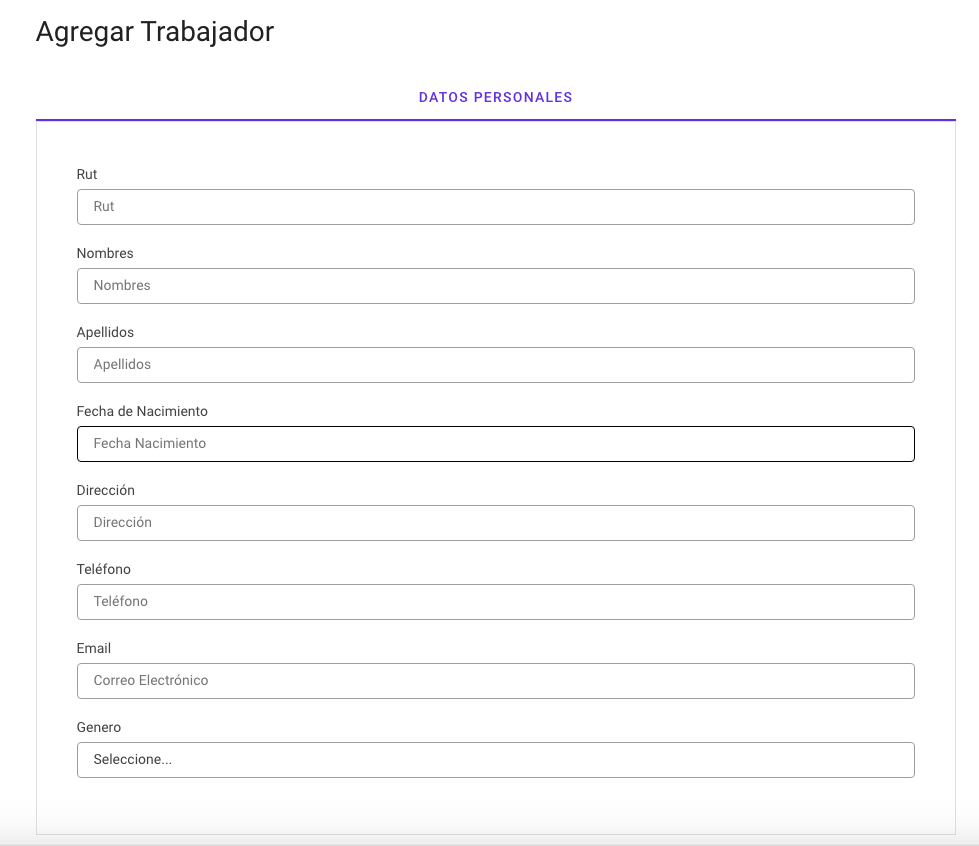Click the Agregar Trabajador page heading
979x846 pixels.
coord(155,32)
